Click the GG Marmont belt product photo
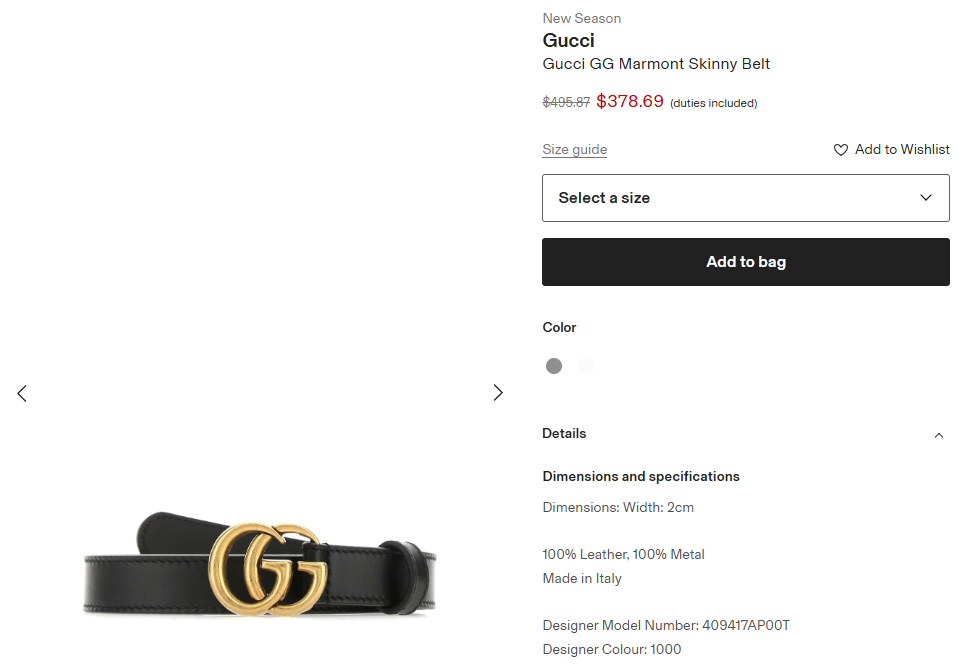 [x=260, y=566]
